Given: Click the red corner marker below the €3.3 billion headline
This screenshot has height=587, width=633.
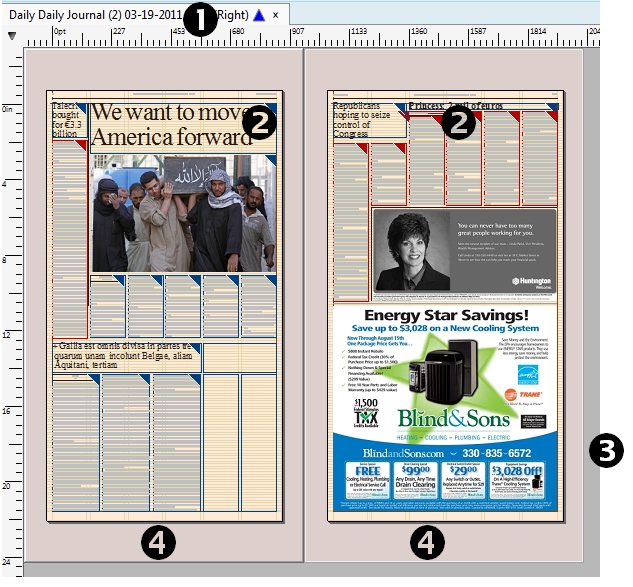Looking at the screenshot, I should (82, 145).
